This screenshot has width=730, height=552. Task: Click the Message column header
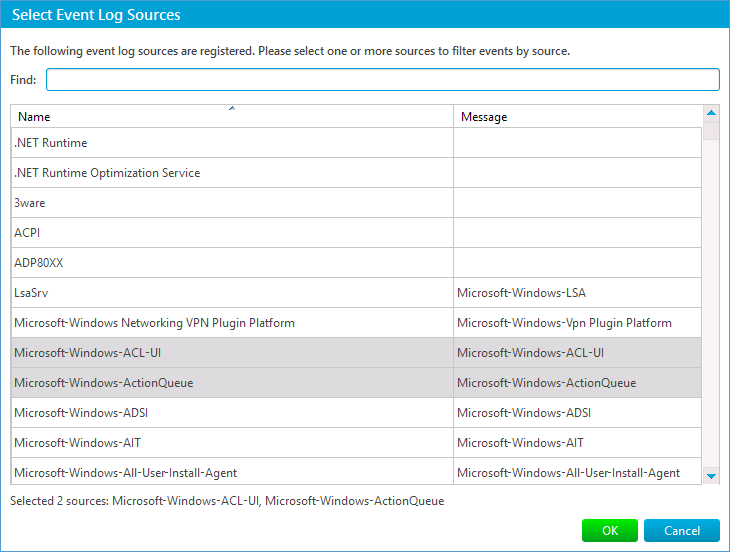[x=577, y=117]
